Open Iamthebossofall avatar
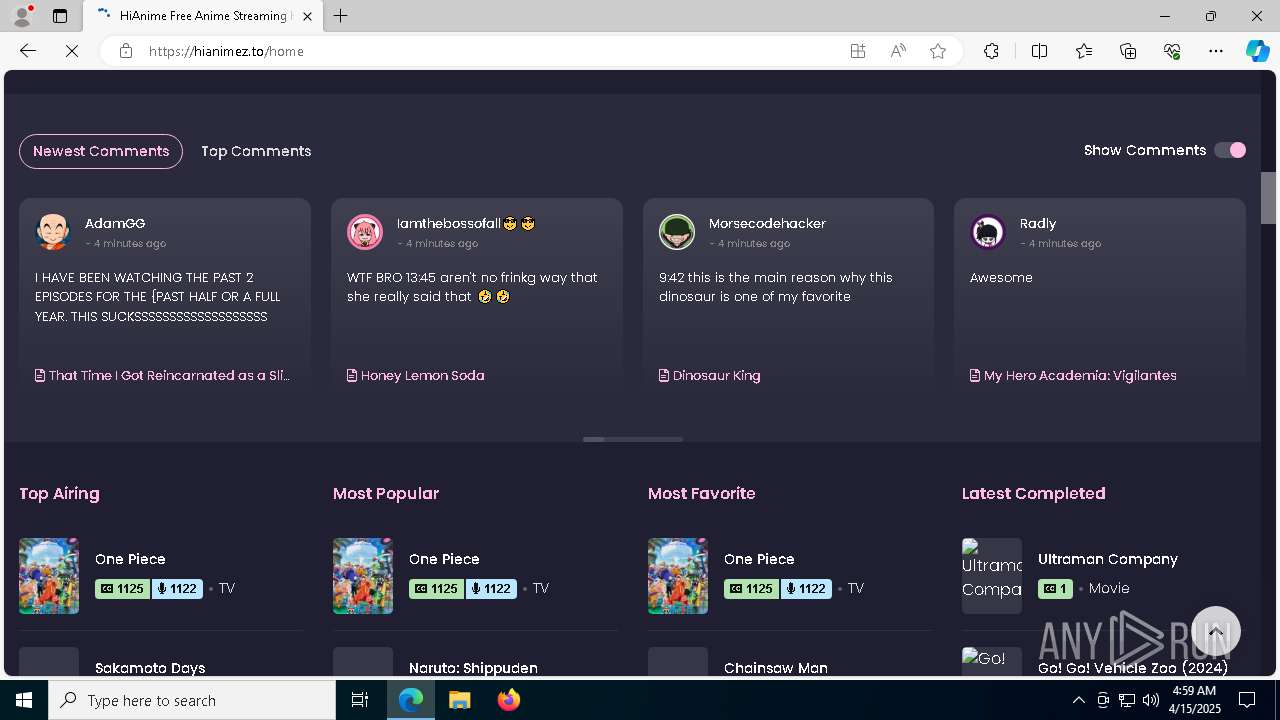 tap(365, 231)
